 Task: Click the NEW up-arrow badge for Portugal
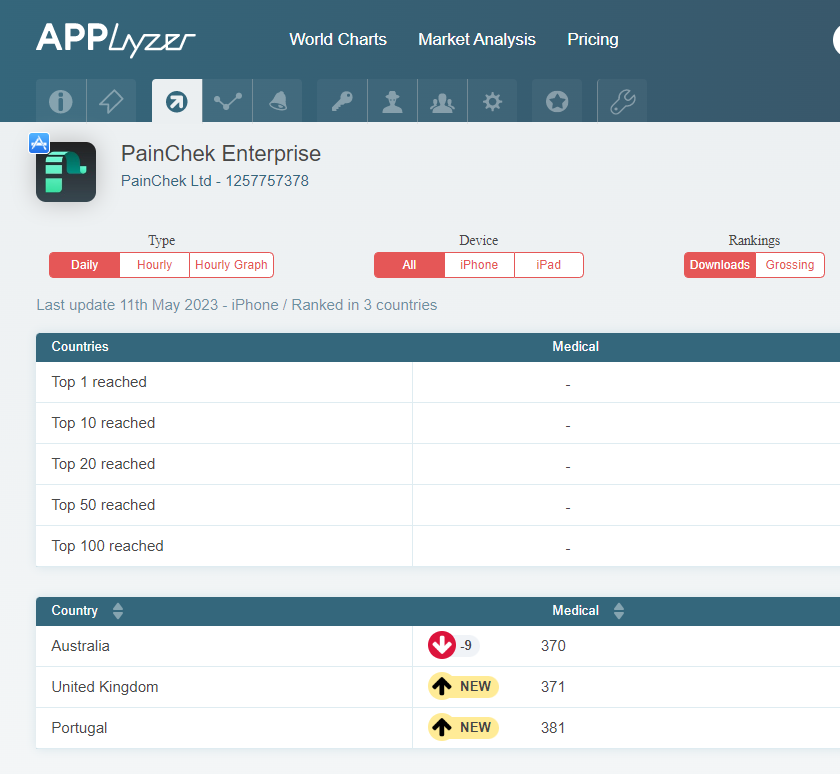point(463,727)
